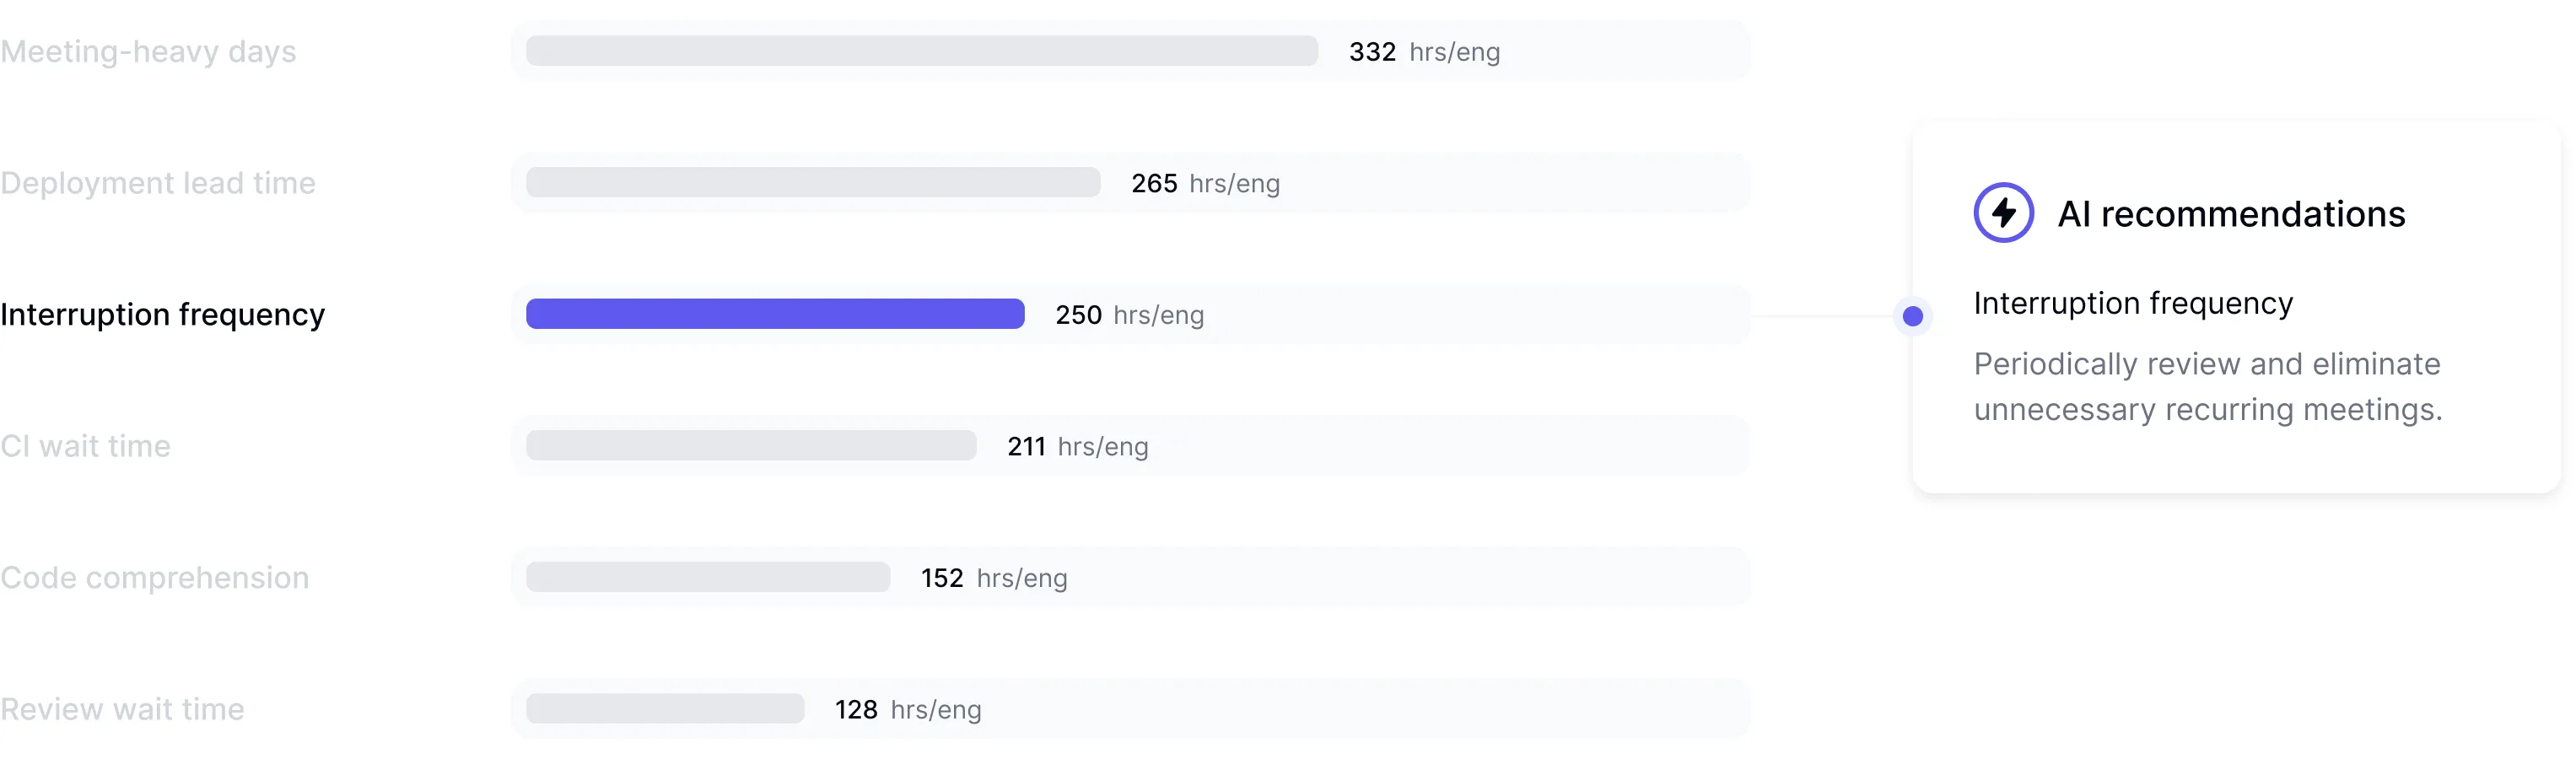
Task: Select the Review wait time label
Action: point(122,709)
